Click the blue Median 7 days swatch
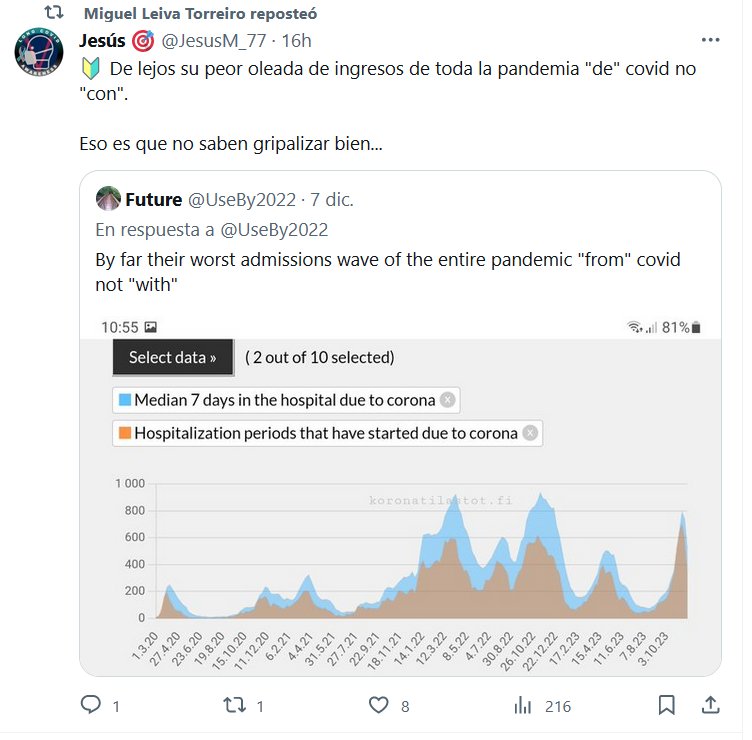Screen dimensions: 752x740 [125, 400]
